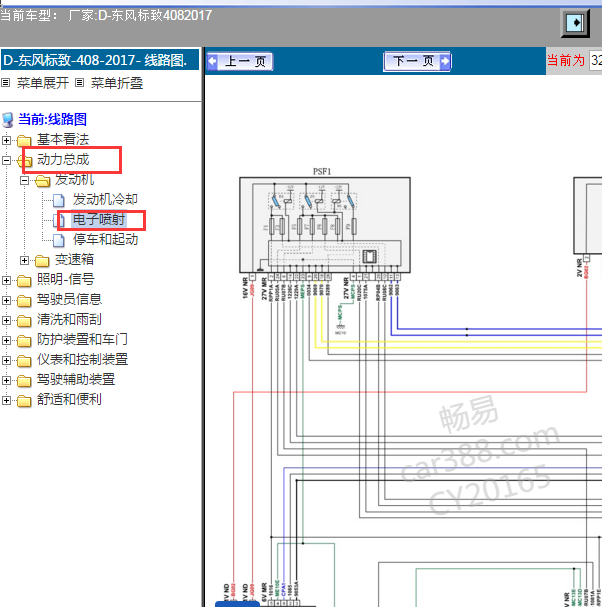Go to the previous page with 上一页

[x=240, y=62]
